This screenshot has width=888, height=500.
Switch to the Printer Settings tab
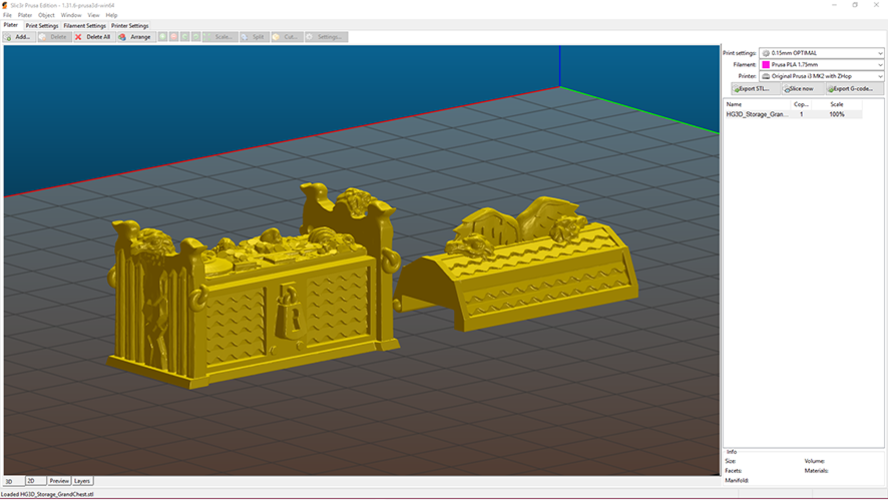(x=130, y=25)
